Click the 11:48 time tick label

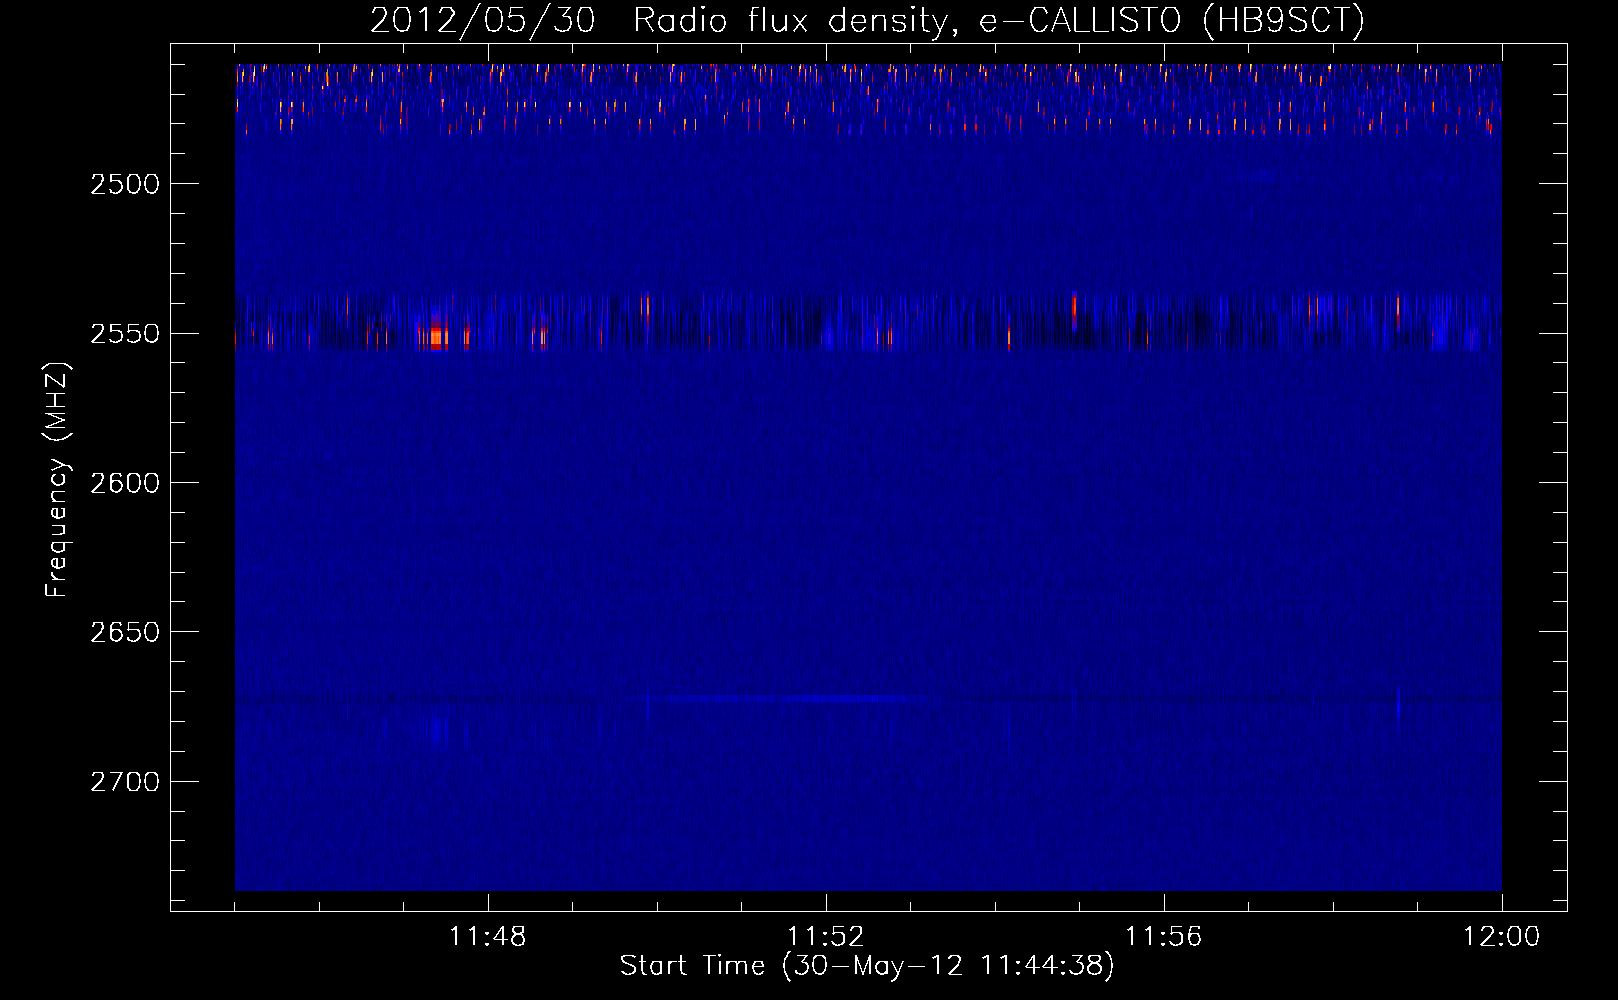point(488,937)
